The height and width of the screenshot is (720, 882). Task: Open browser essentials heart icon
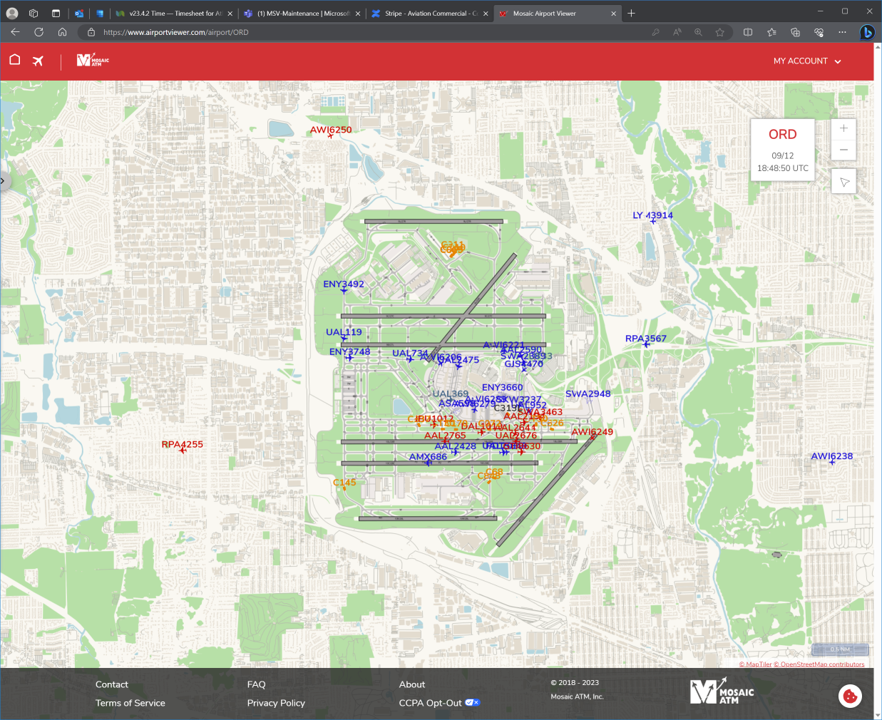[x=818, y=32]
